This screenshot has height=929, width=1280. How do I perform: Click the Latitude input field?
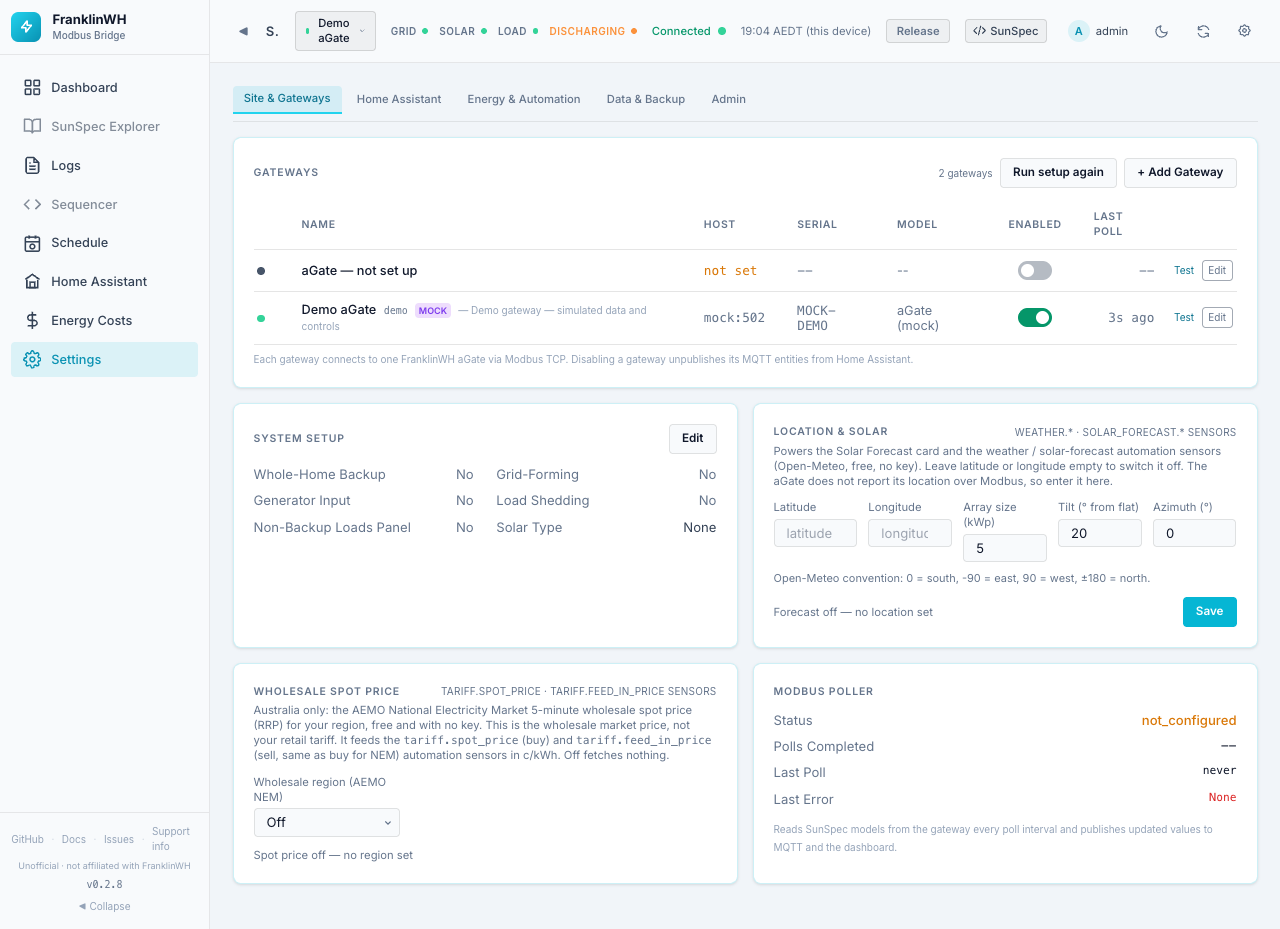tap(815, 534)
